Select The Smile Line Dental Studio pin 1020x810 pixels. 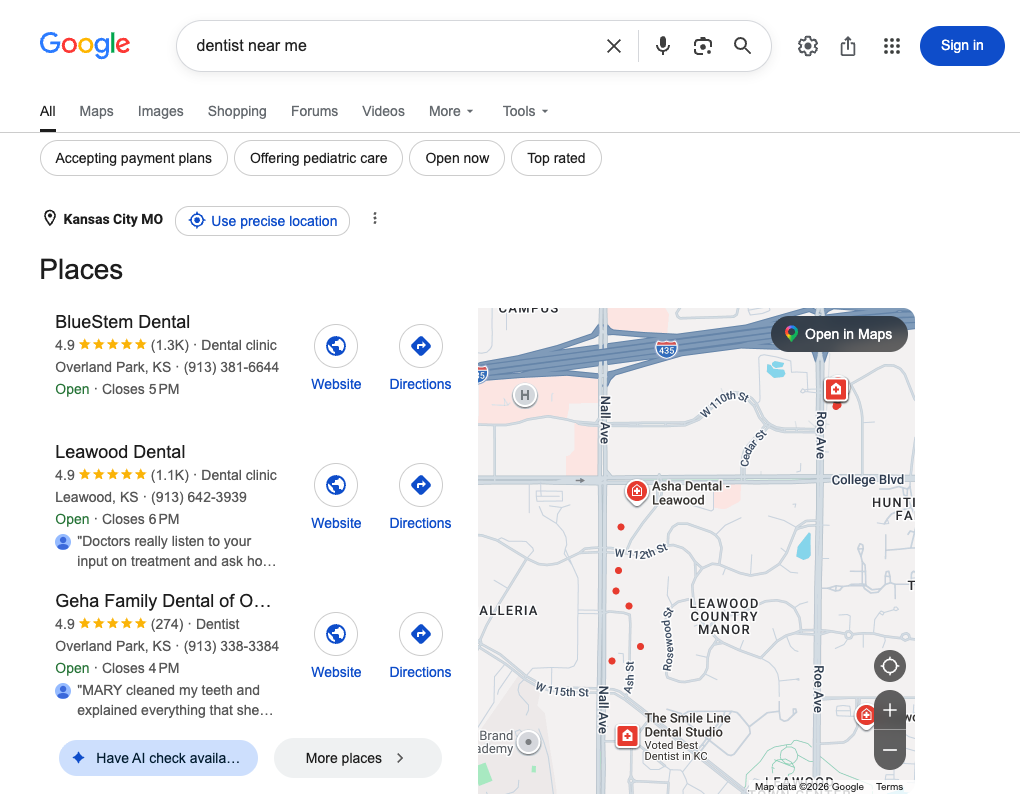tap(627, 736)
